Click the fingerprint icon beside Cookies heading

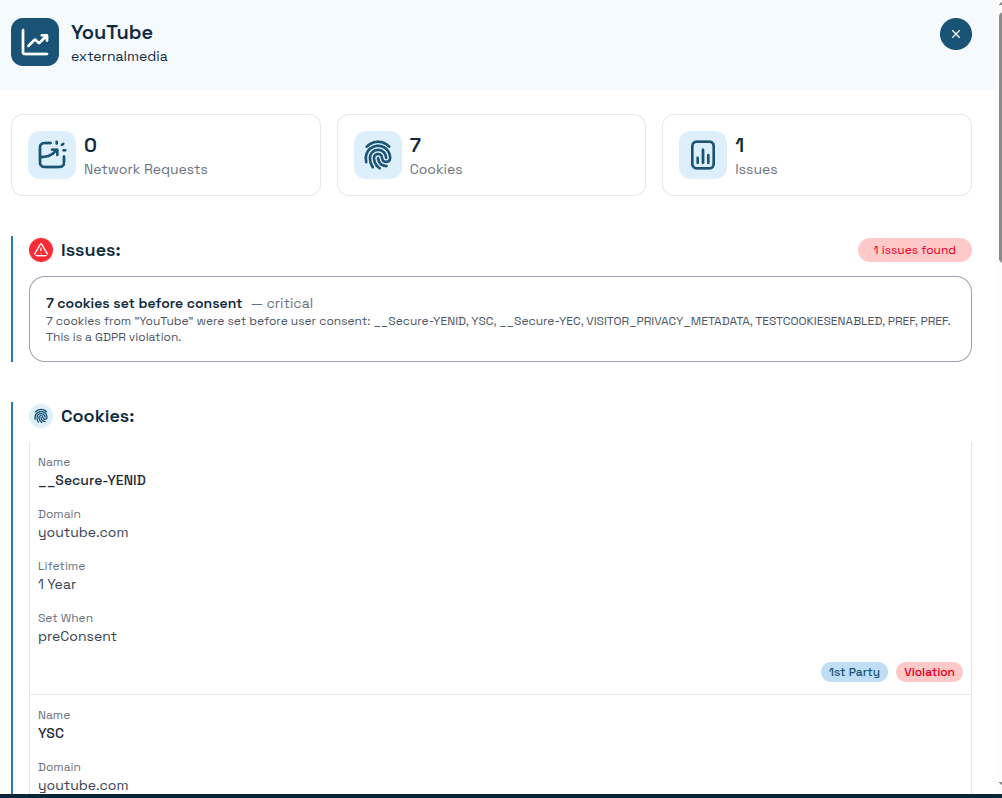click(41, 416)
